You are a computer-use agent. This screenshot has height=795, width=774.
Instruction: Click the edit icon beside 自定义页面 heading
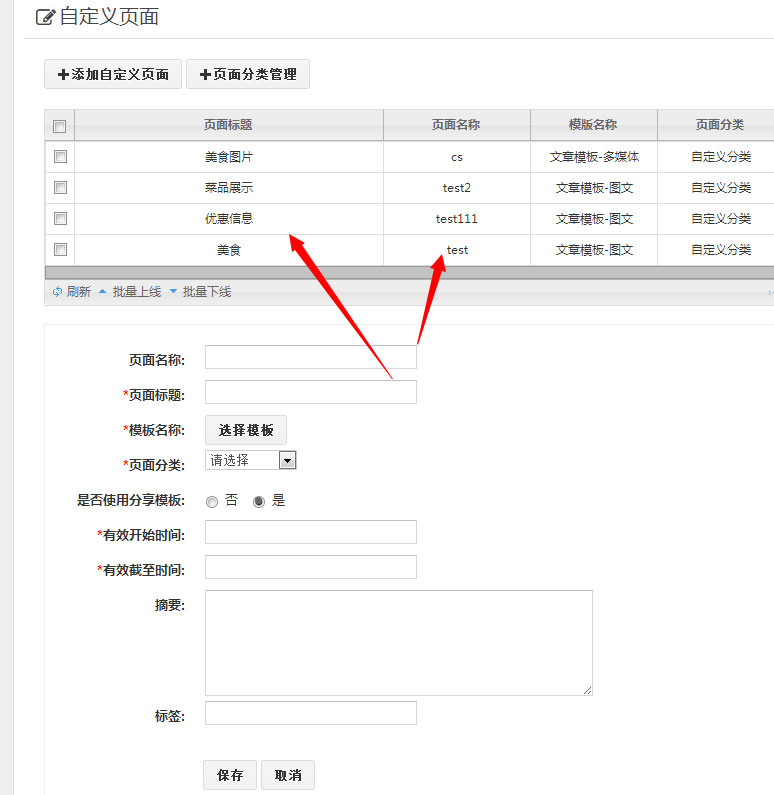(x=45, y=17)
